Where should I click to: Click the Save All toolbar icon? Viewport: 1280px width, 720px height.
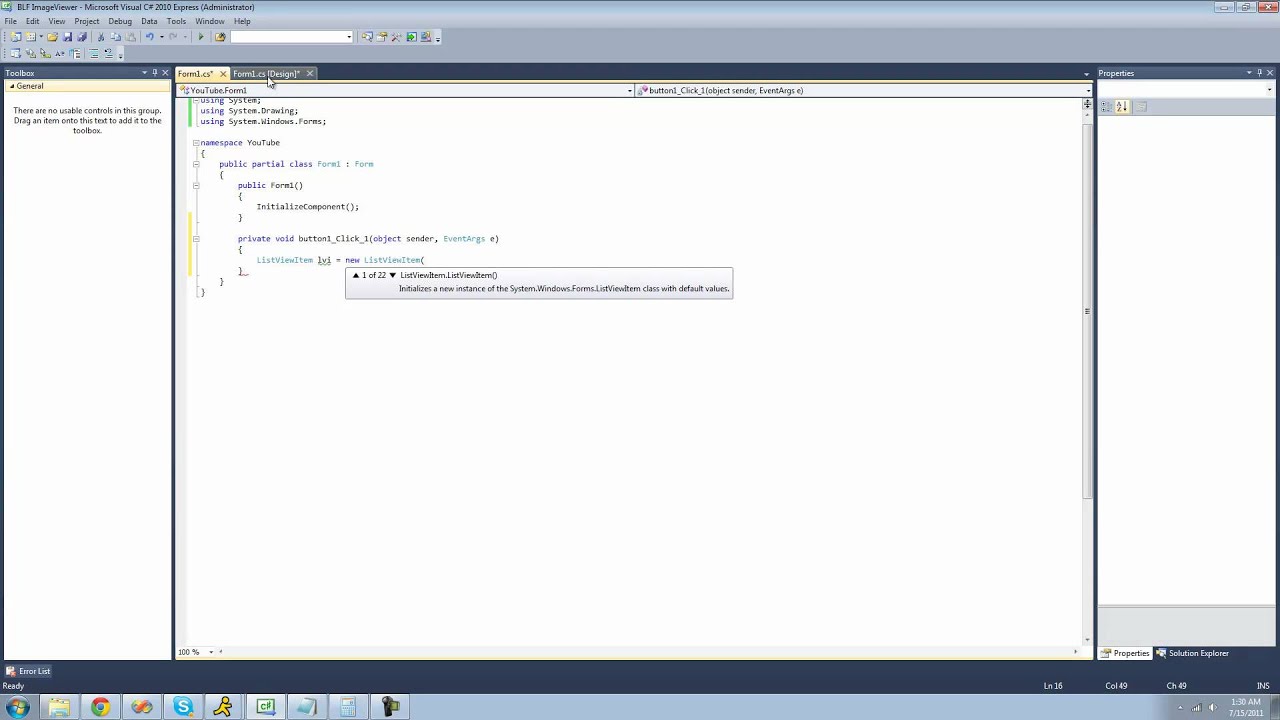(x=82, y=37)
